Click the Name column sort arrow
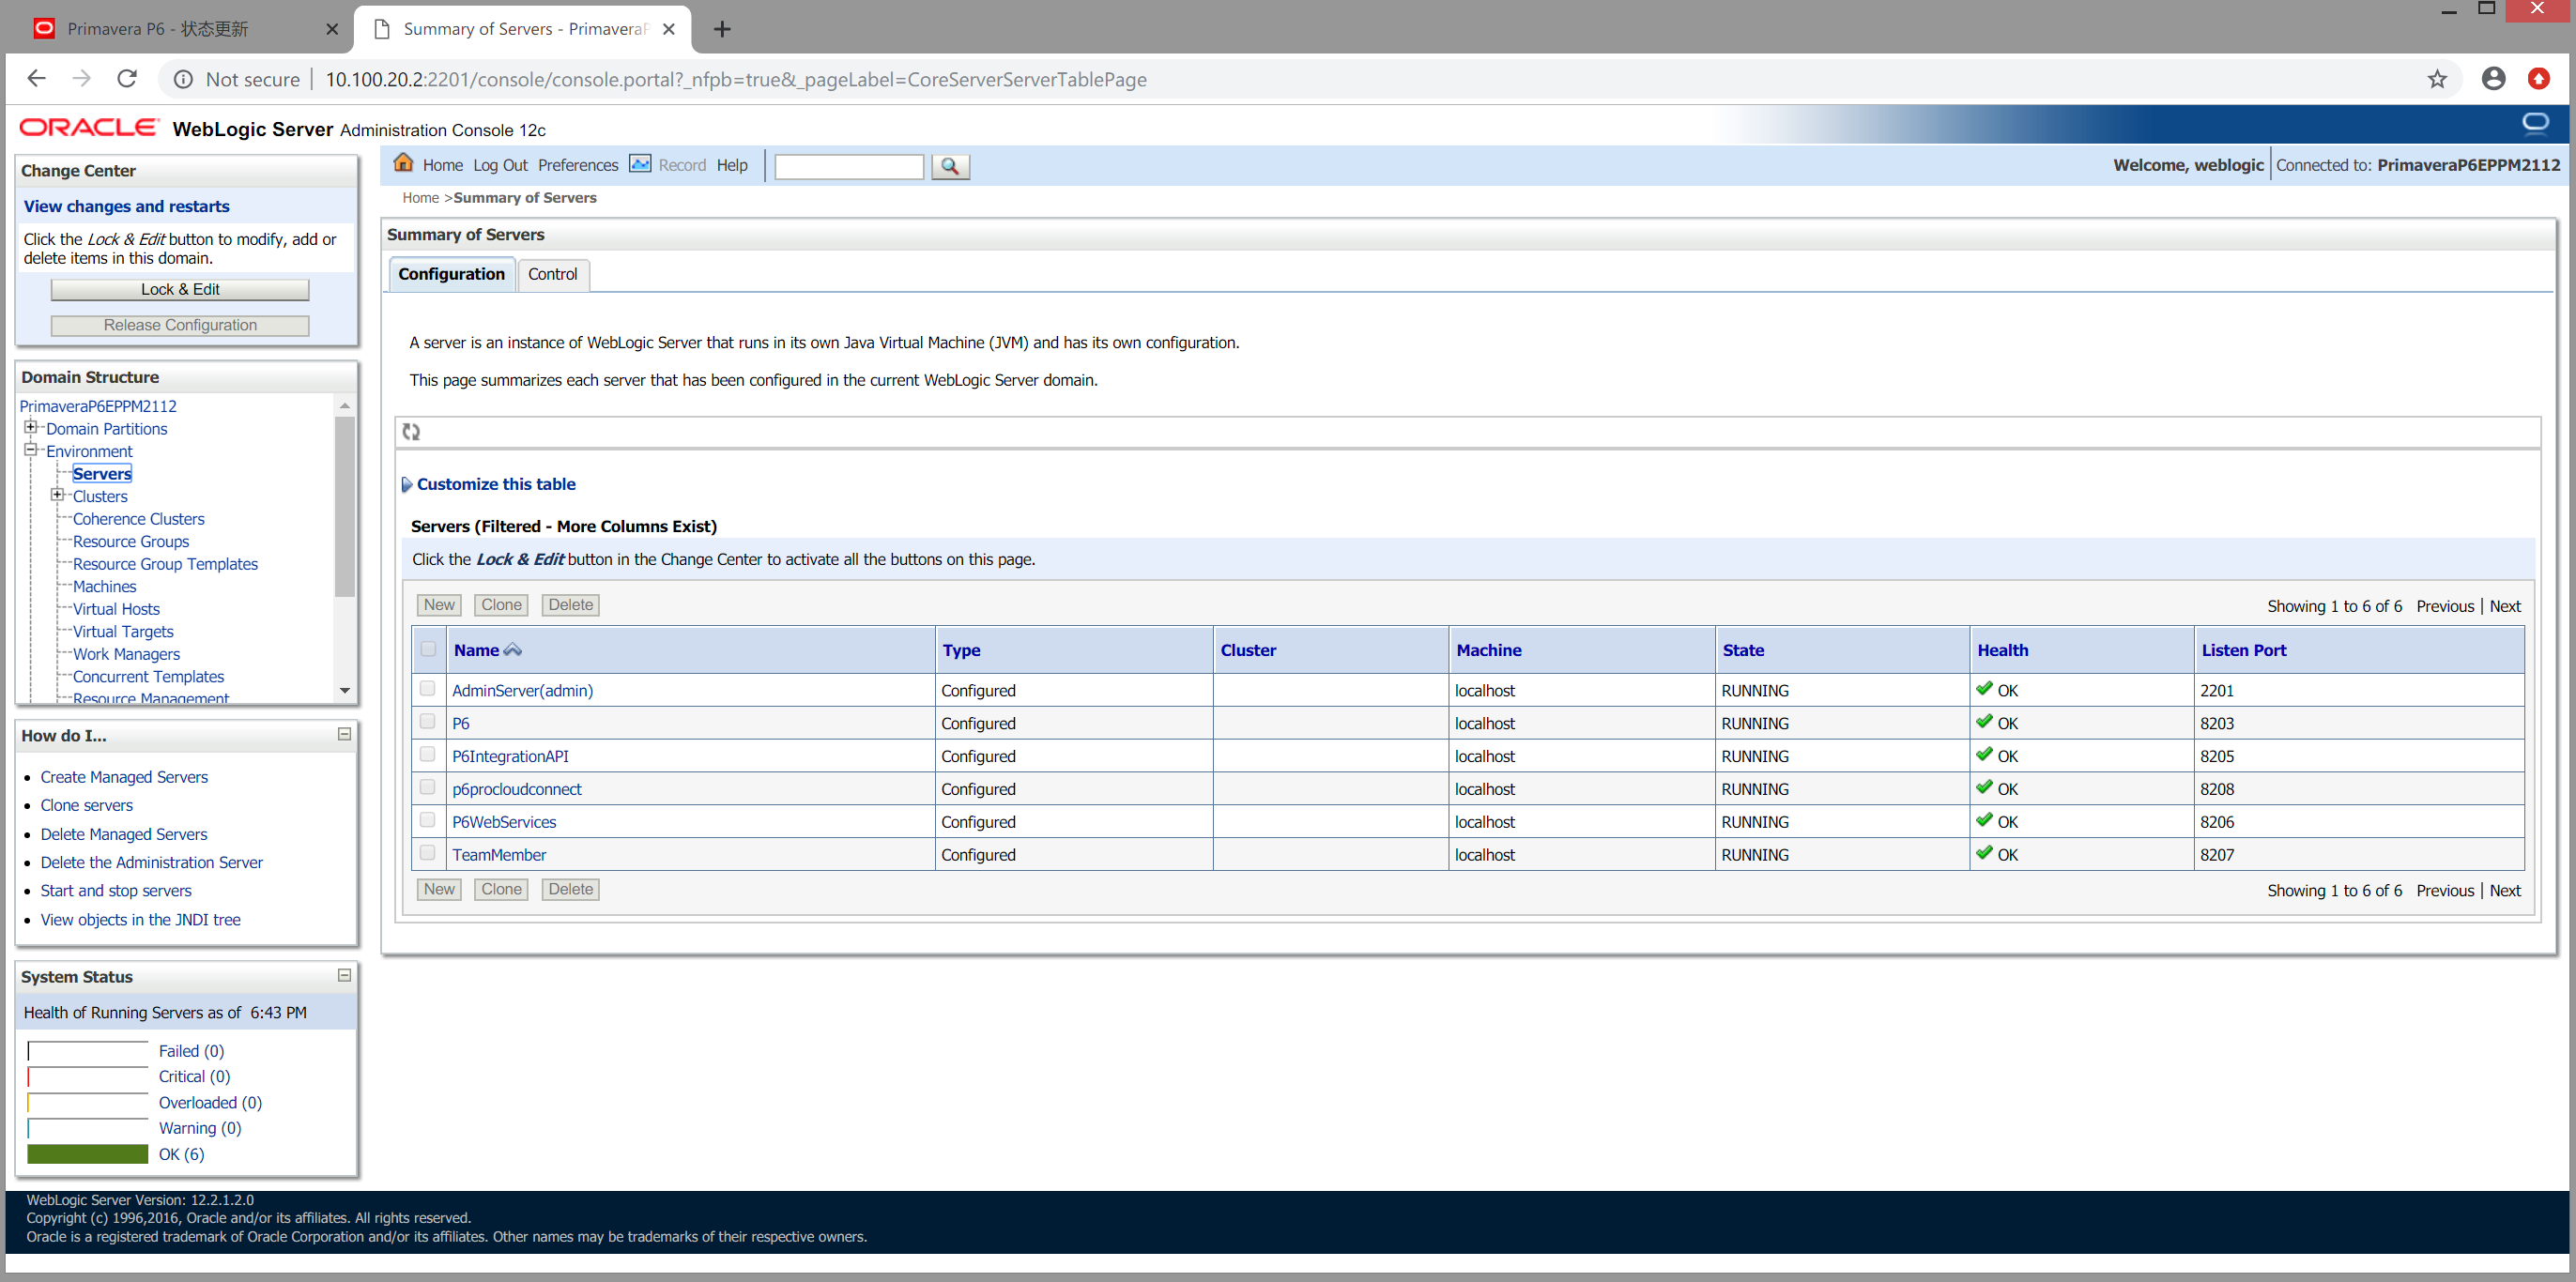Image resolution: width=2576 pixels, height=1282 pixels. point(513,650)
